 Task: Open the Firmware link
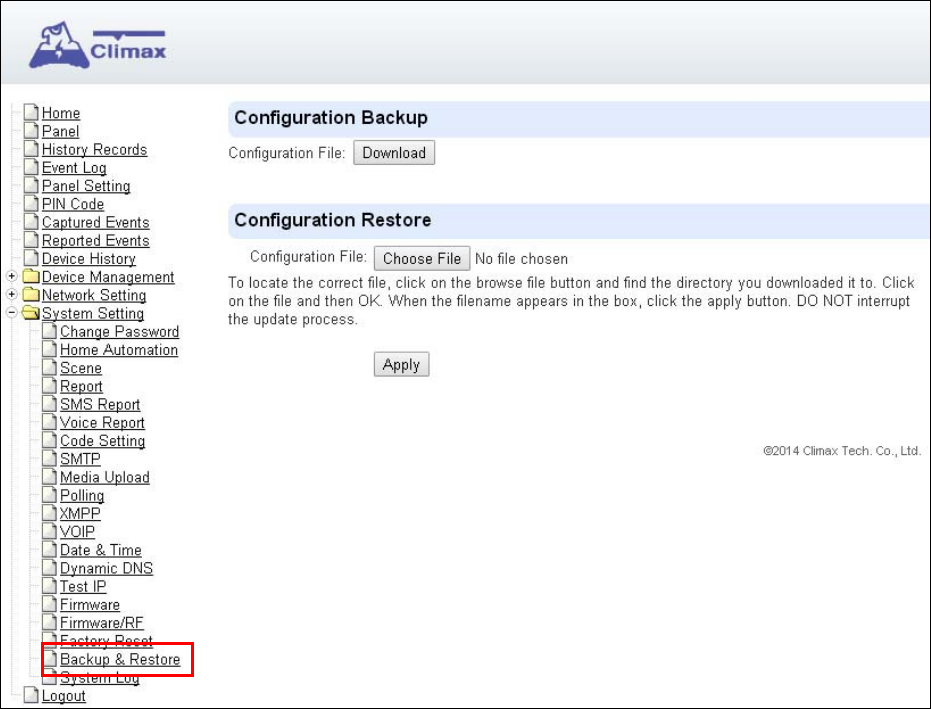click(x=90, y=605)
